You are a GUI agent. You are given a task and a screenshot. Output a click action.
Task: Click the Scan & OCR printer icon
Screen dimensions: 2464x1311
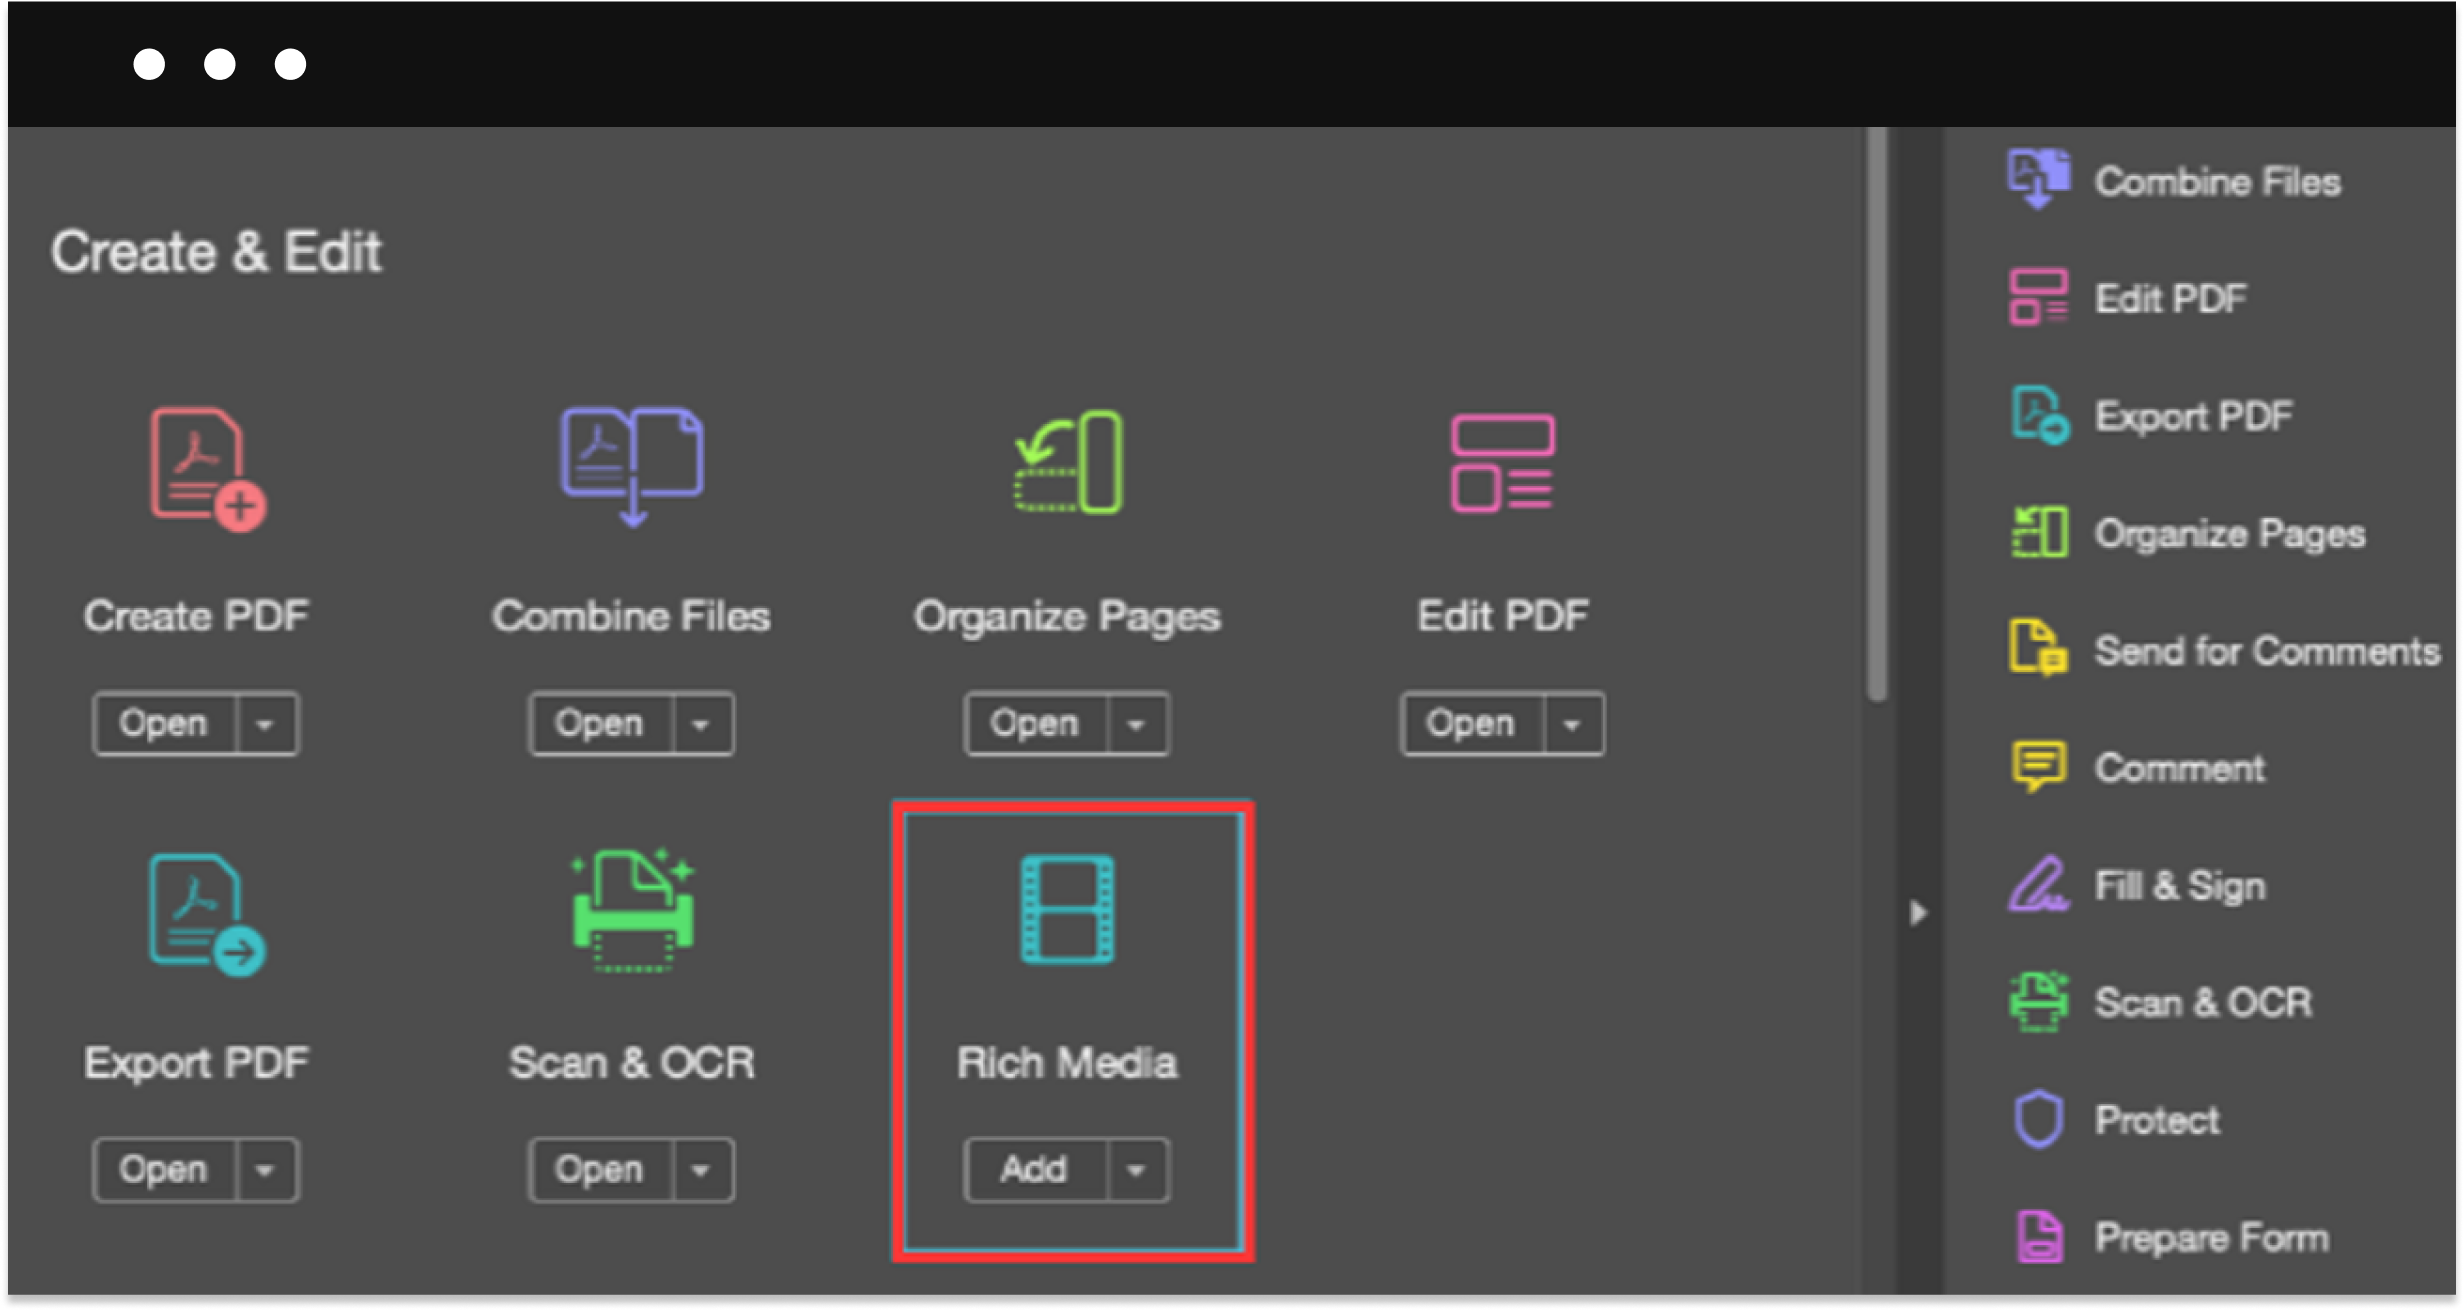point(632,911)
